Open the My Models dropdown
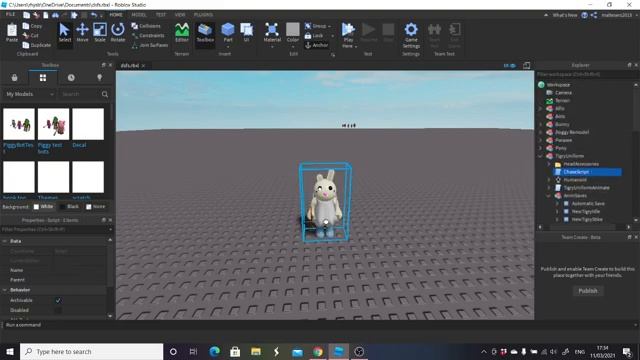640x360 pixels. click(x=29, y=94)
